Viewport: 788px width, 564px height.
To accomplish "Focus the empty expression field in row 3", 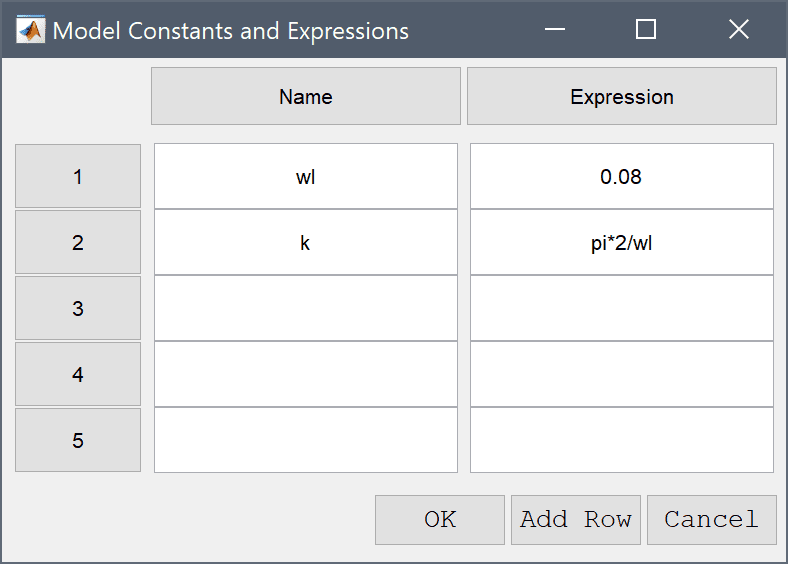I will (622, 308).
